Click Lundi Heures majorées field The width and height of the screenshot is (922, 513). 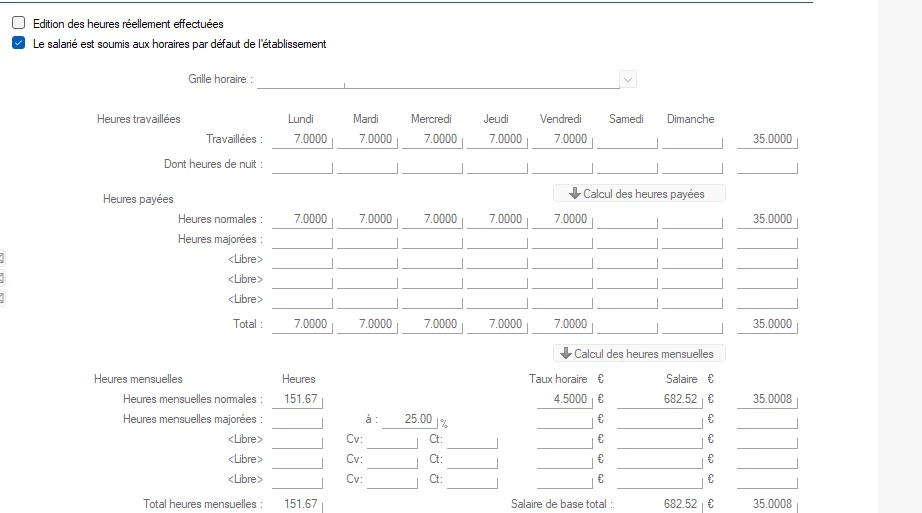pos(302,239)
